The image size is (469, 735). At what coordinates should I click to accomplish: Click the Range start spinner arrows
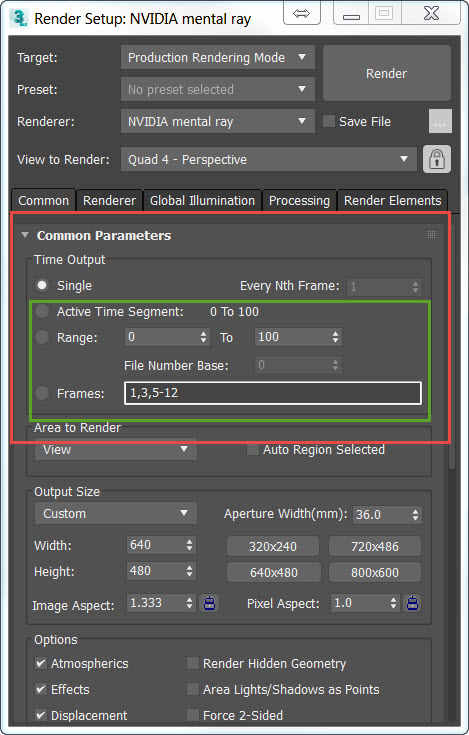[203, 337]
